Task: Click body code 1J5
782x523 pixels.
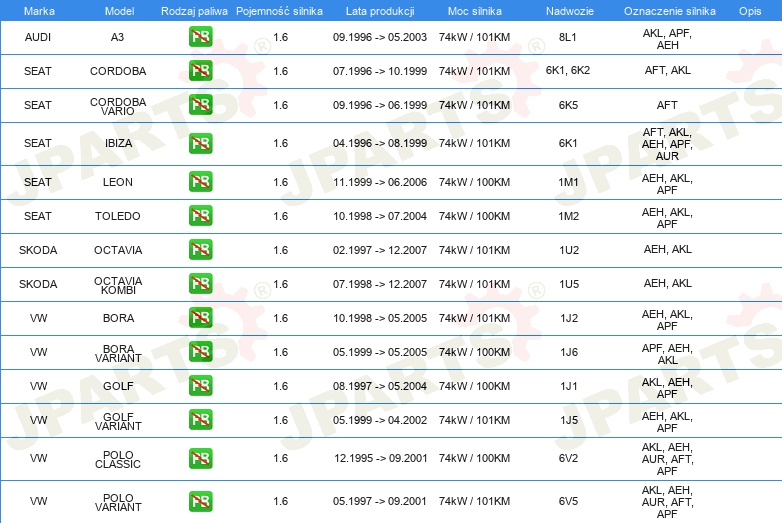Action: [x=569, y=420]
